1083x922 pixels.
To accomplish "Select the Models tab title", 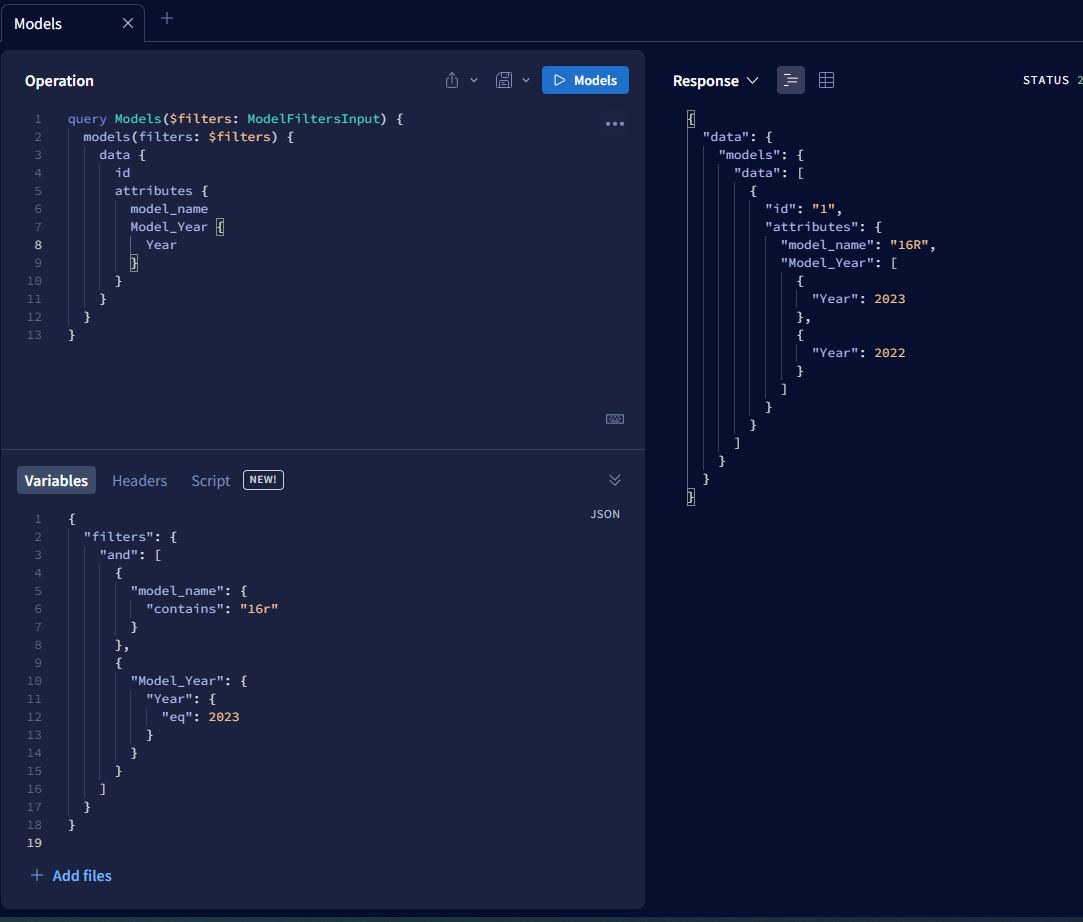I will coord(40,23).
